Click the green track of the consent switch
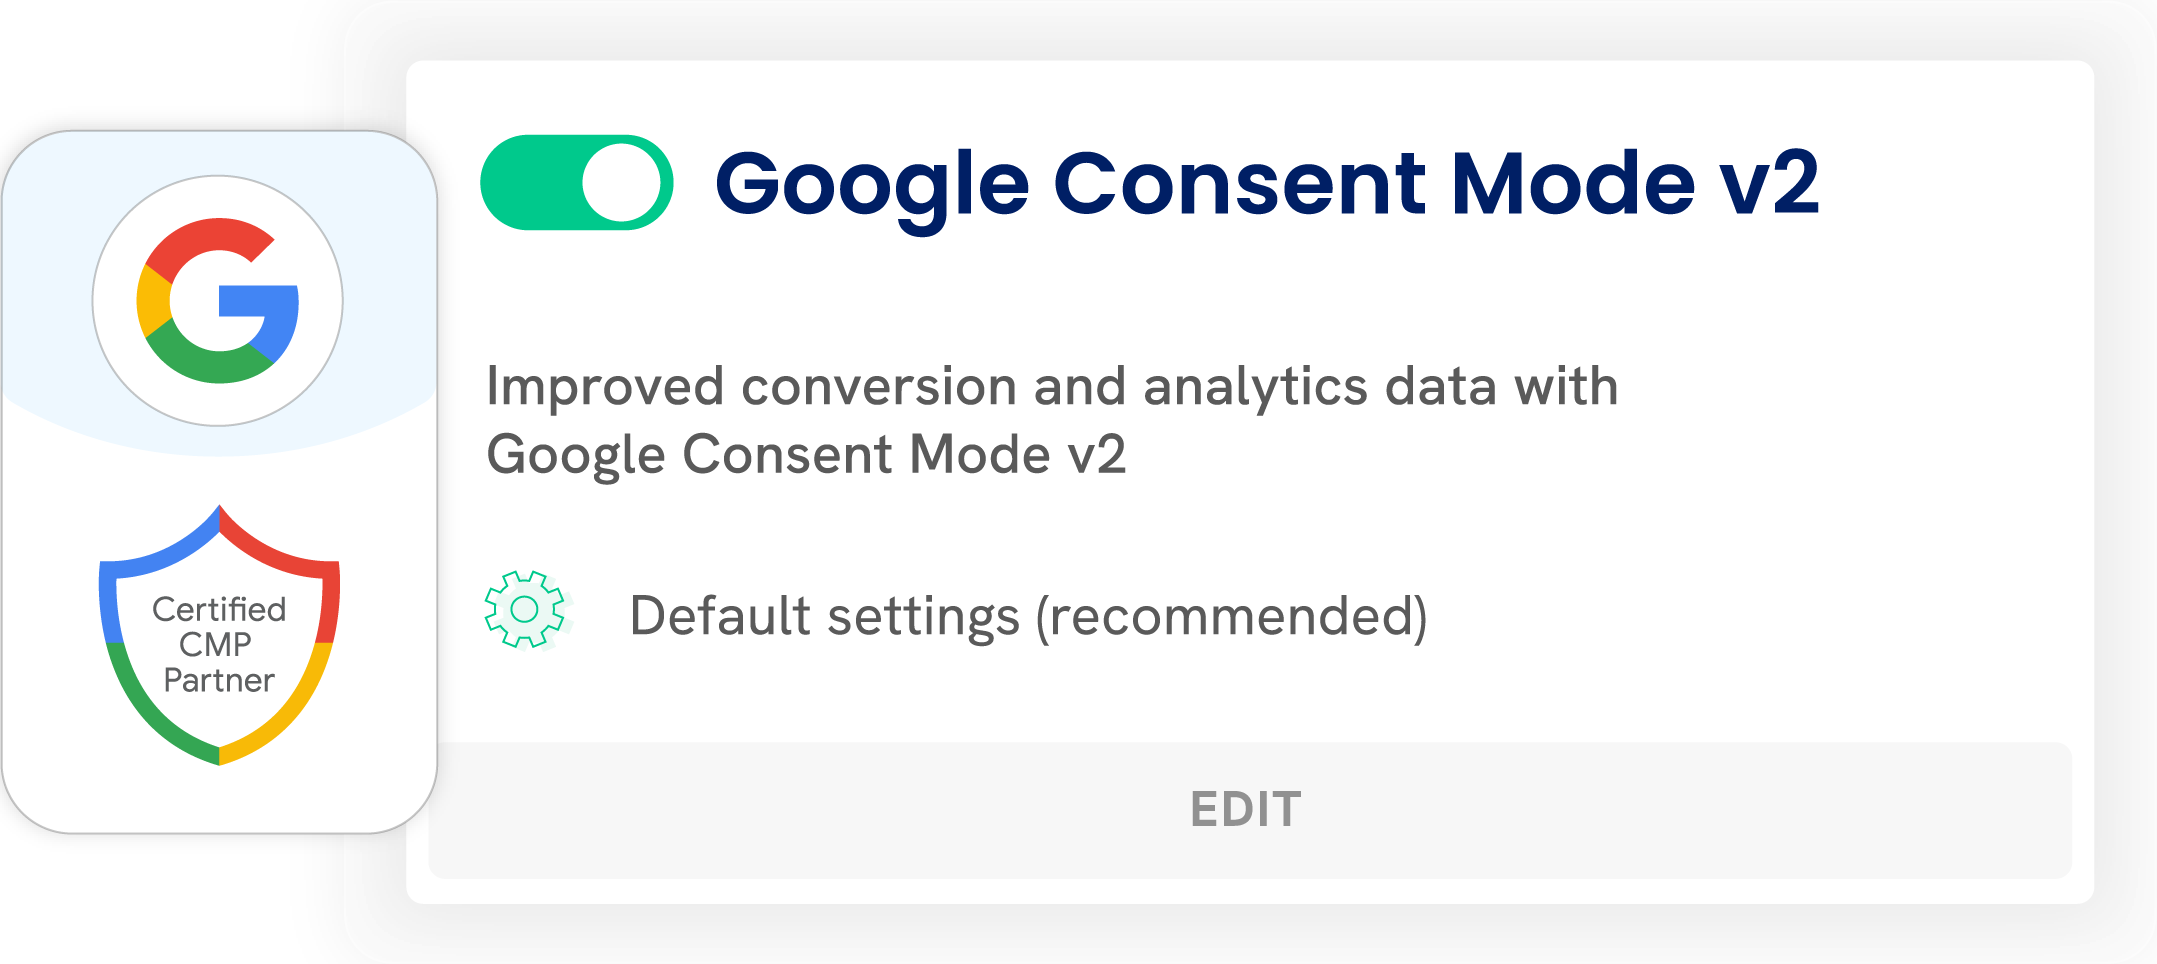The image size is (2157, 964). click(x=530, y=183)
